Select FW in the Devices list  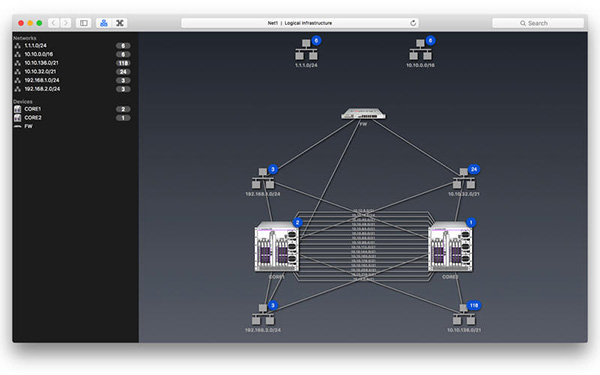point(72,126)
